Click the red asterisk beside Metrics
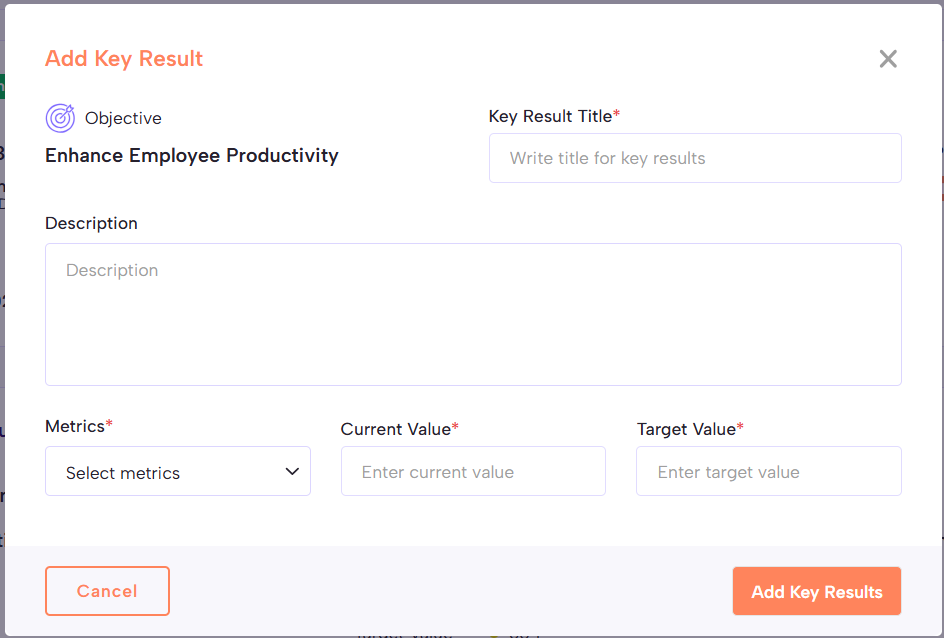 (109, 423)
